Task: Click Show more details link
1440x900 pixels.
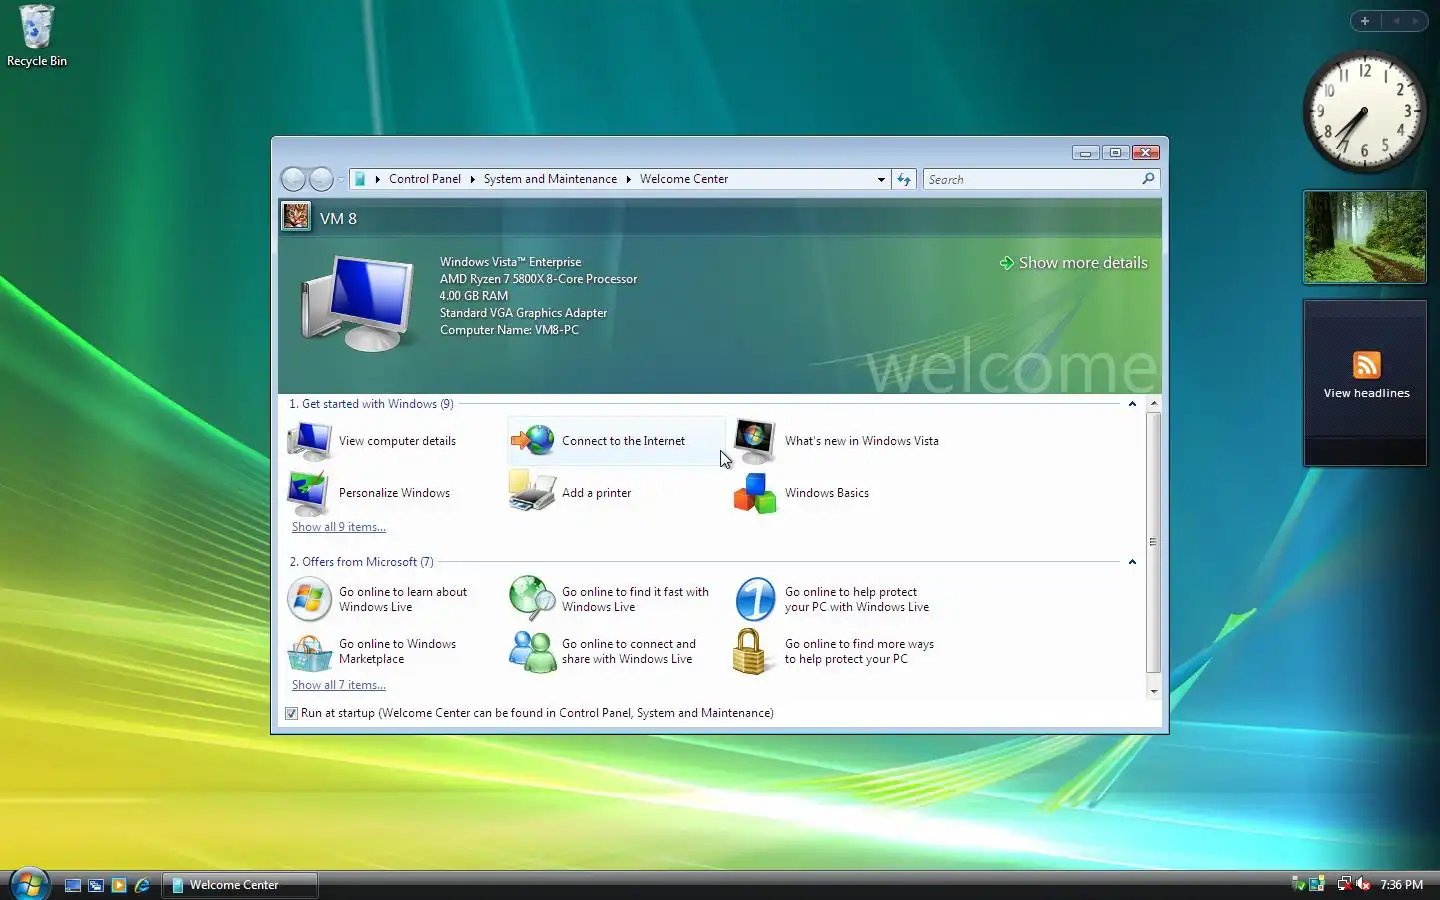Action: [x=1073, y=263]
